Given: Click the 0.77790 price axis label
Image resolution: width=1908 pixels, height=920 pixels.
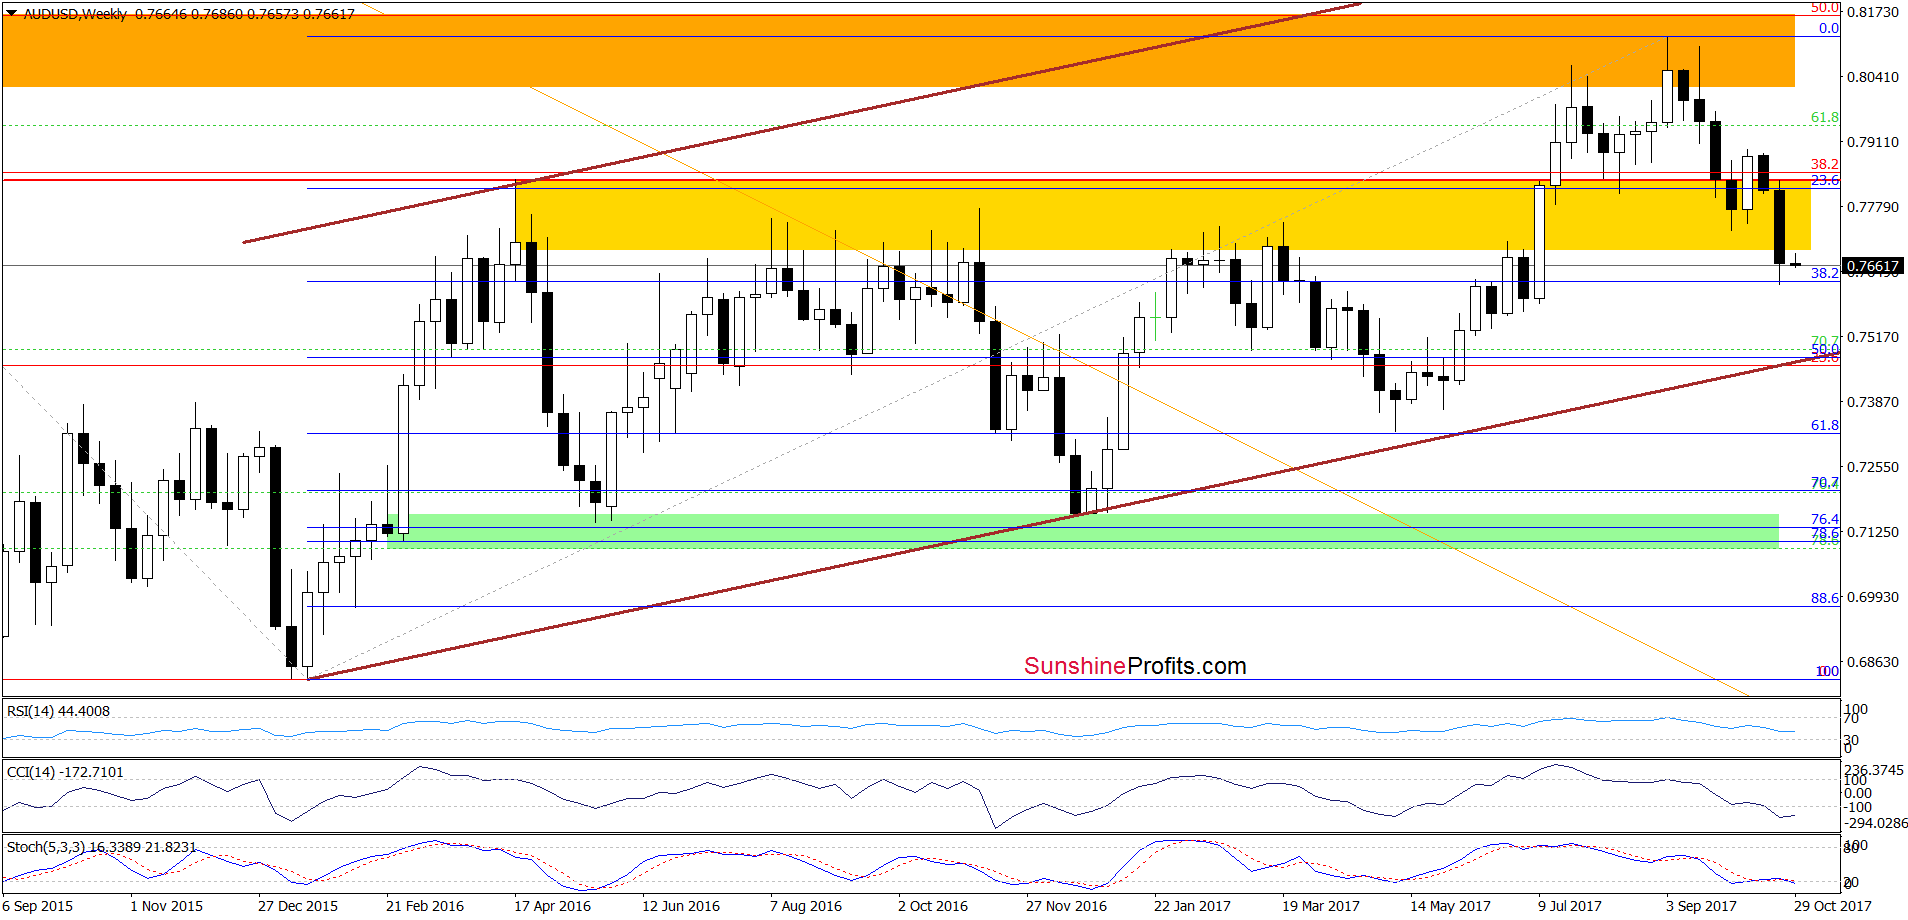Looking at the screenshot, I should [1872, 207].
